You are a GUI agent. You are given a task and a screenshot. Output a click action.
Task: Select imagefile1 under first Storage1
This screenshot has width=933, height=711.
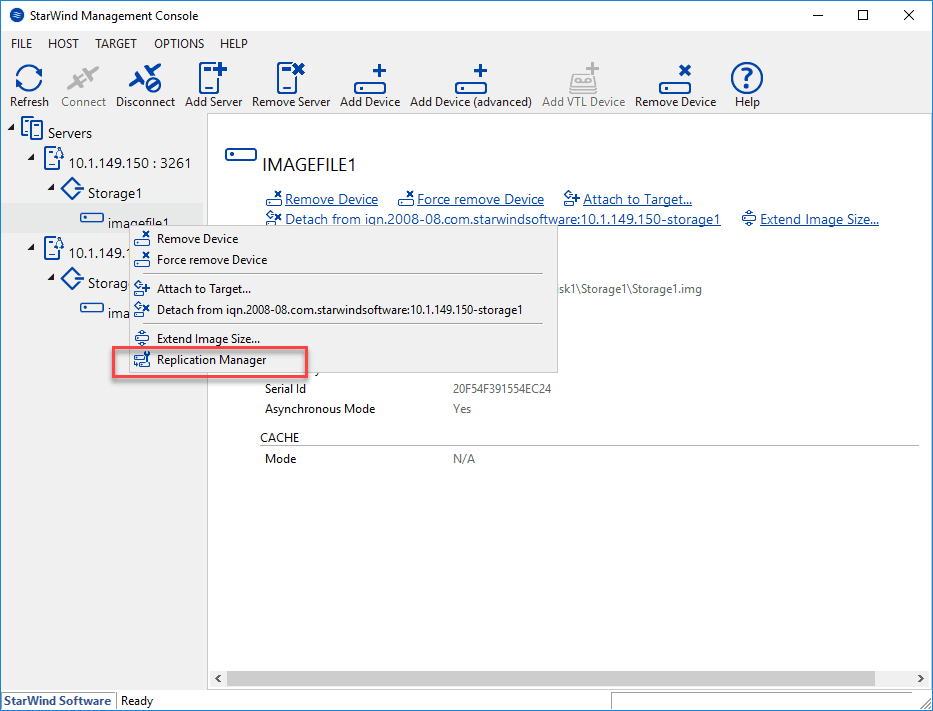(138, 223)
